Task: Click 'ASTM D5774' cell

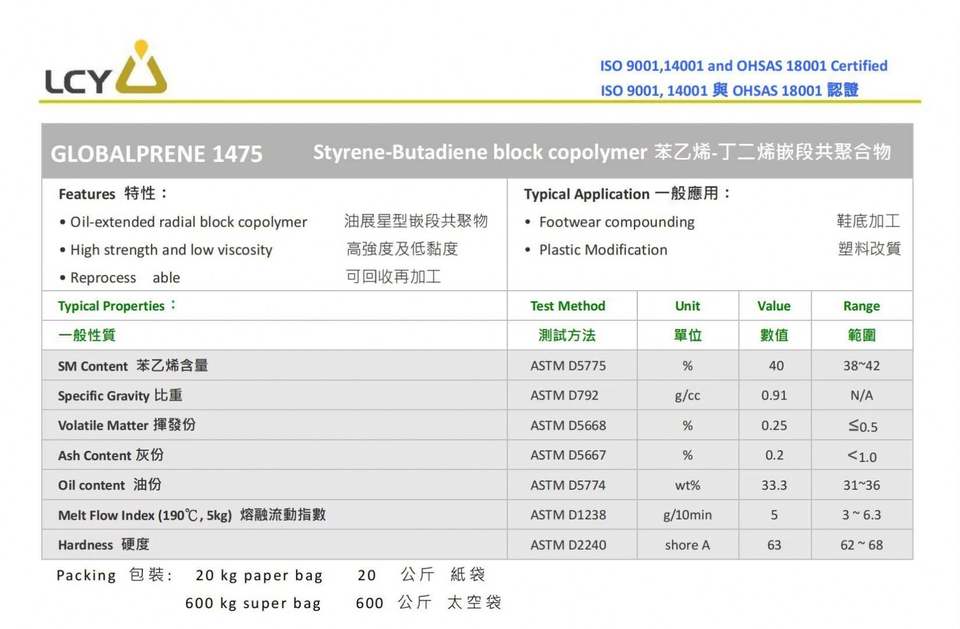Action: click(x=568, y=485)
